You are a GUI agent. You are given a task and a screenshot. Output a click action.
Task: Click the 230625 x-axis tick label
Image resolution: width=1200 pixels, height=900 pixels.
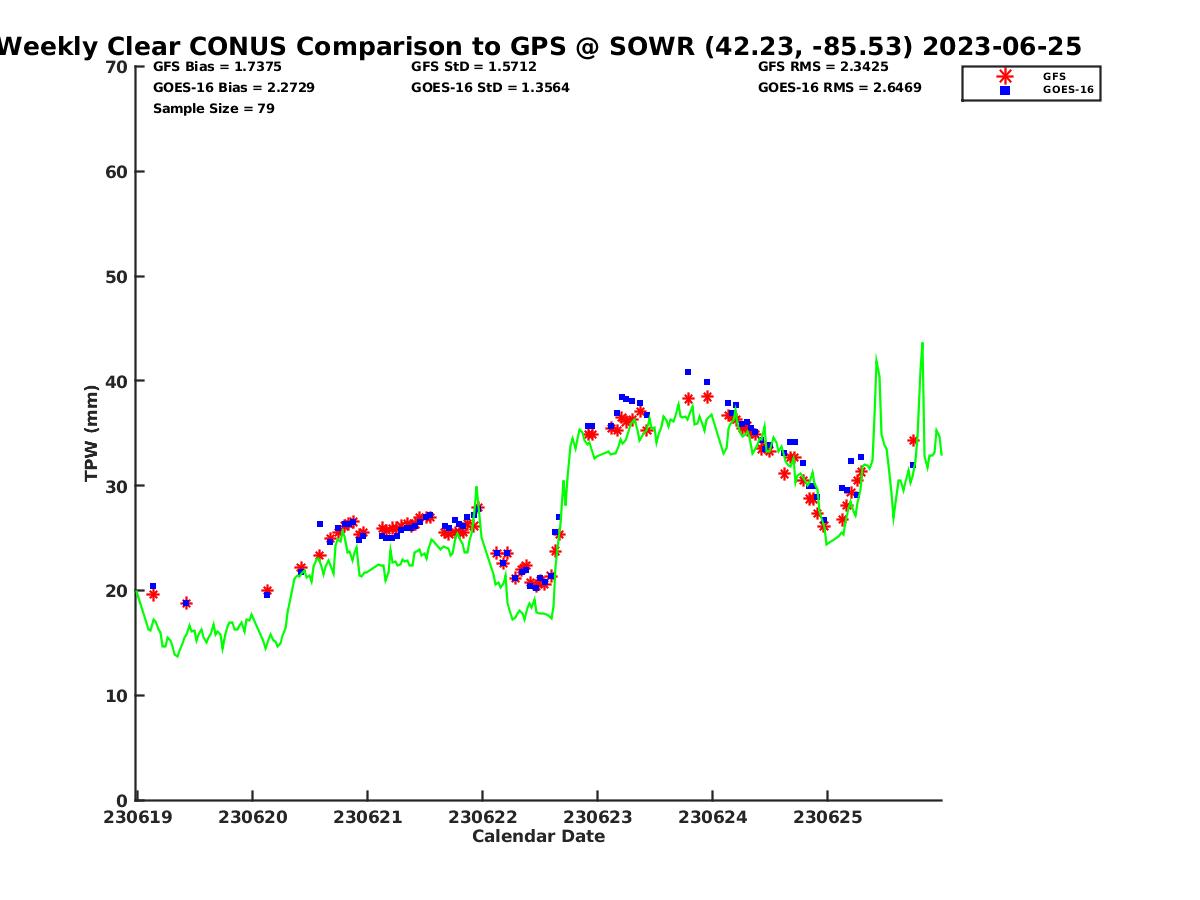coord(827,817)
